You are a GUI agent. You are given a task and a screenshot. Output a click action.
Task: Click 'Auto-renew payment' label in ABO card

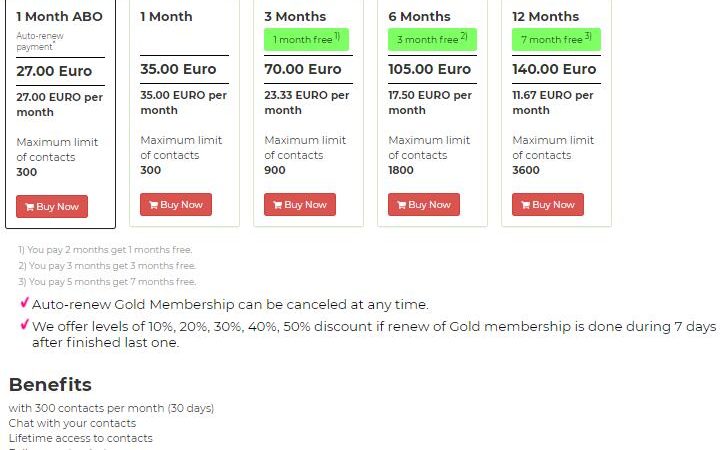(40, 41)
